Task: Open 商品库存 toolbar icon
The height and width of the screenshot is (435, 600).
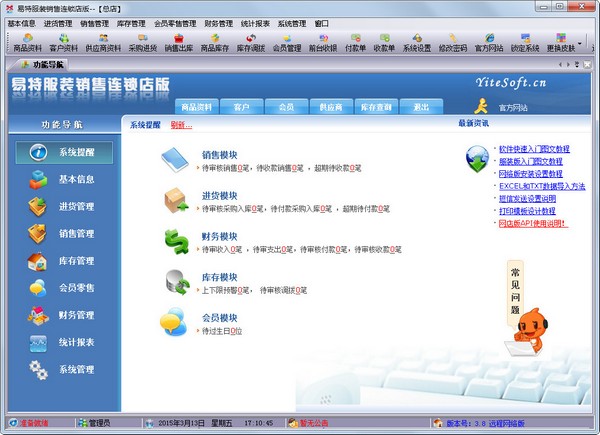Action: 215,42
